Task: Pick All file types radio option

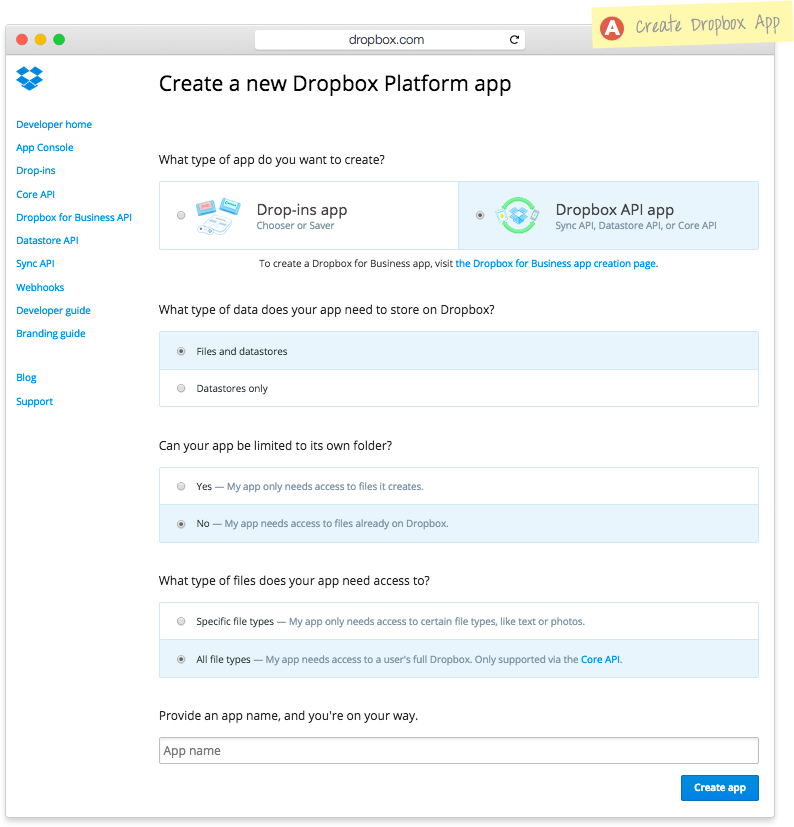Action: tap(181, 659)
